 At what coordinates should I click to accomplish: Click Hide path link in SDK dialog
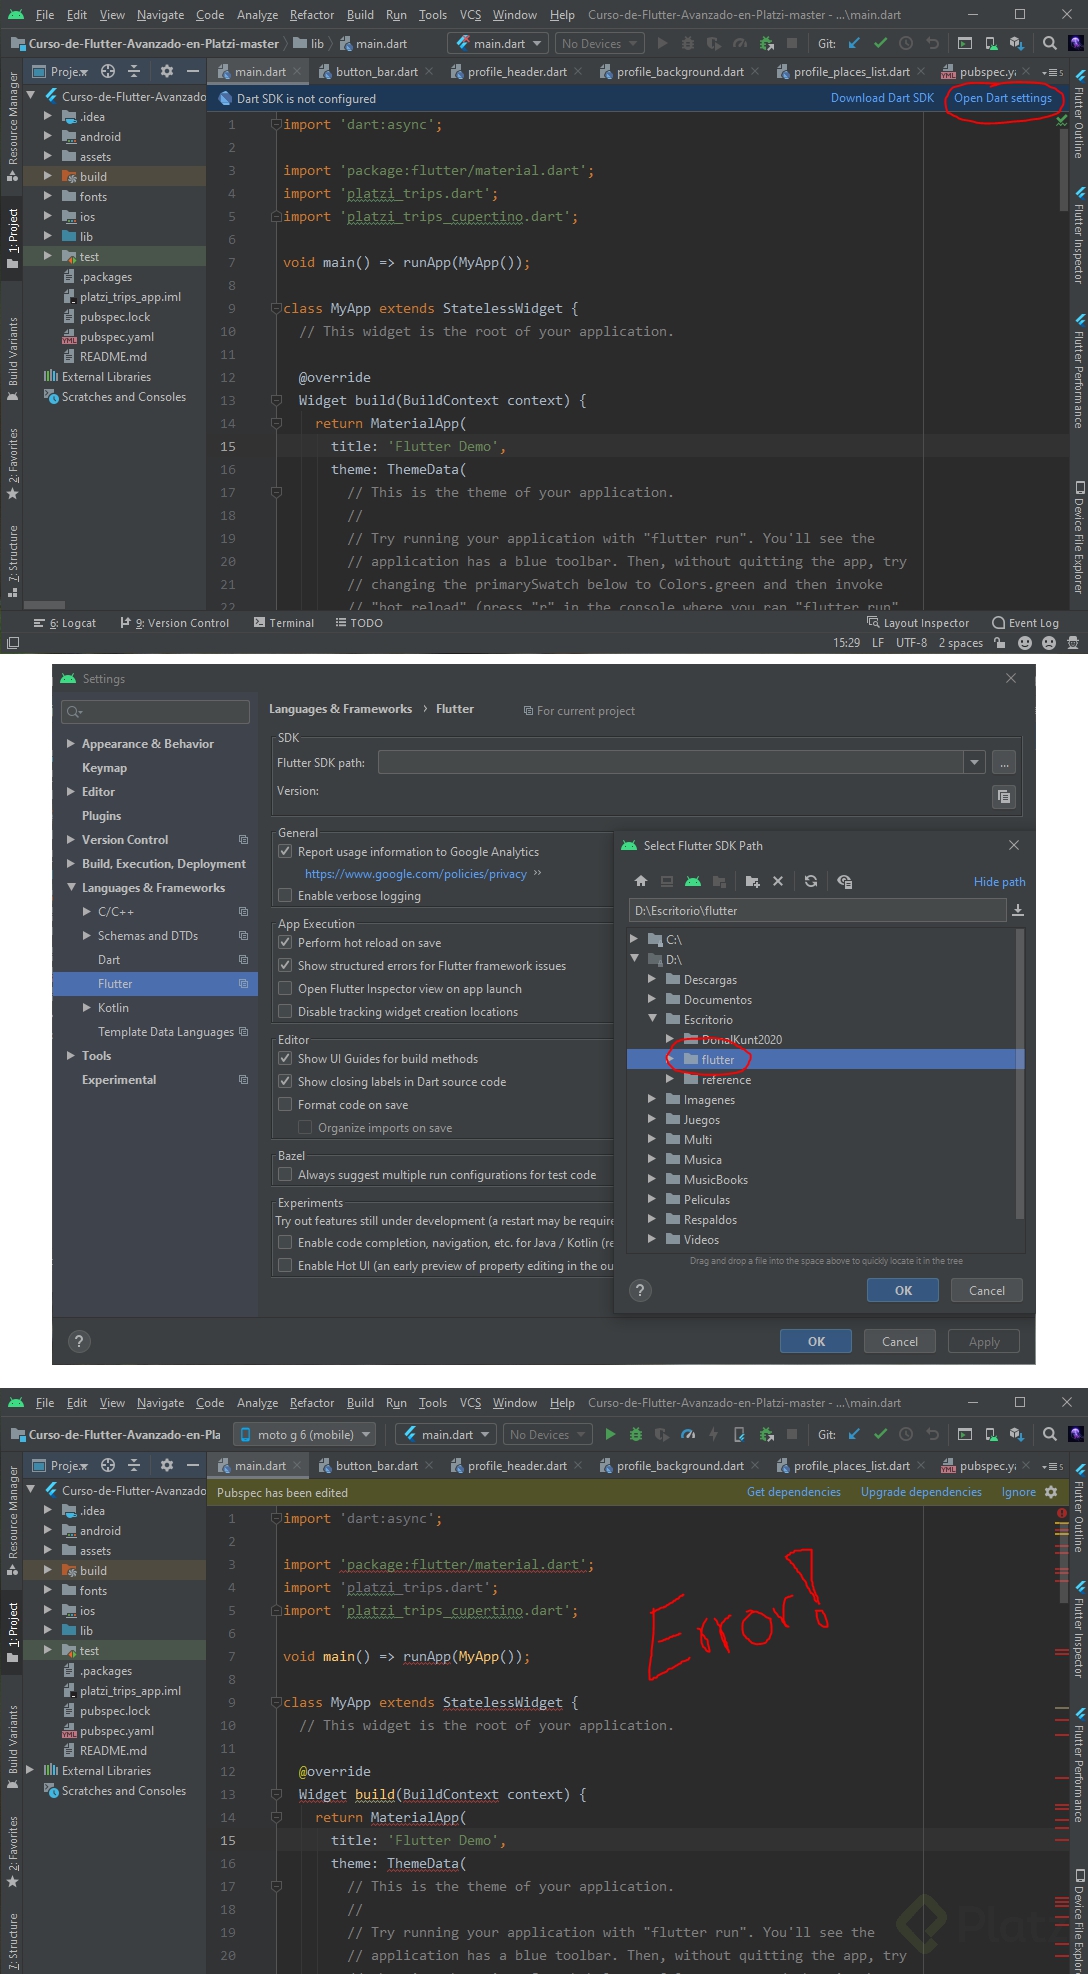[x=999, y=881]
